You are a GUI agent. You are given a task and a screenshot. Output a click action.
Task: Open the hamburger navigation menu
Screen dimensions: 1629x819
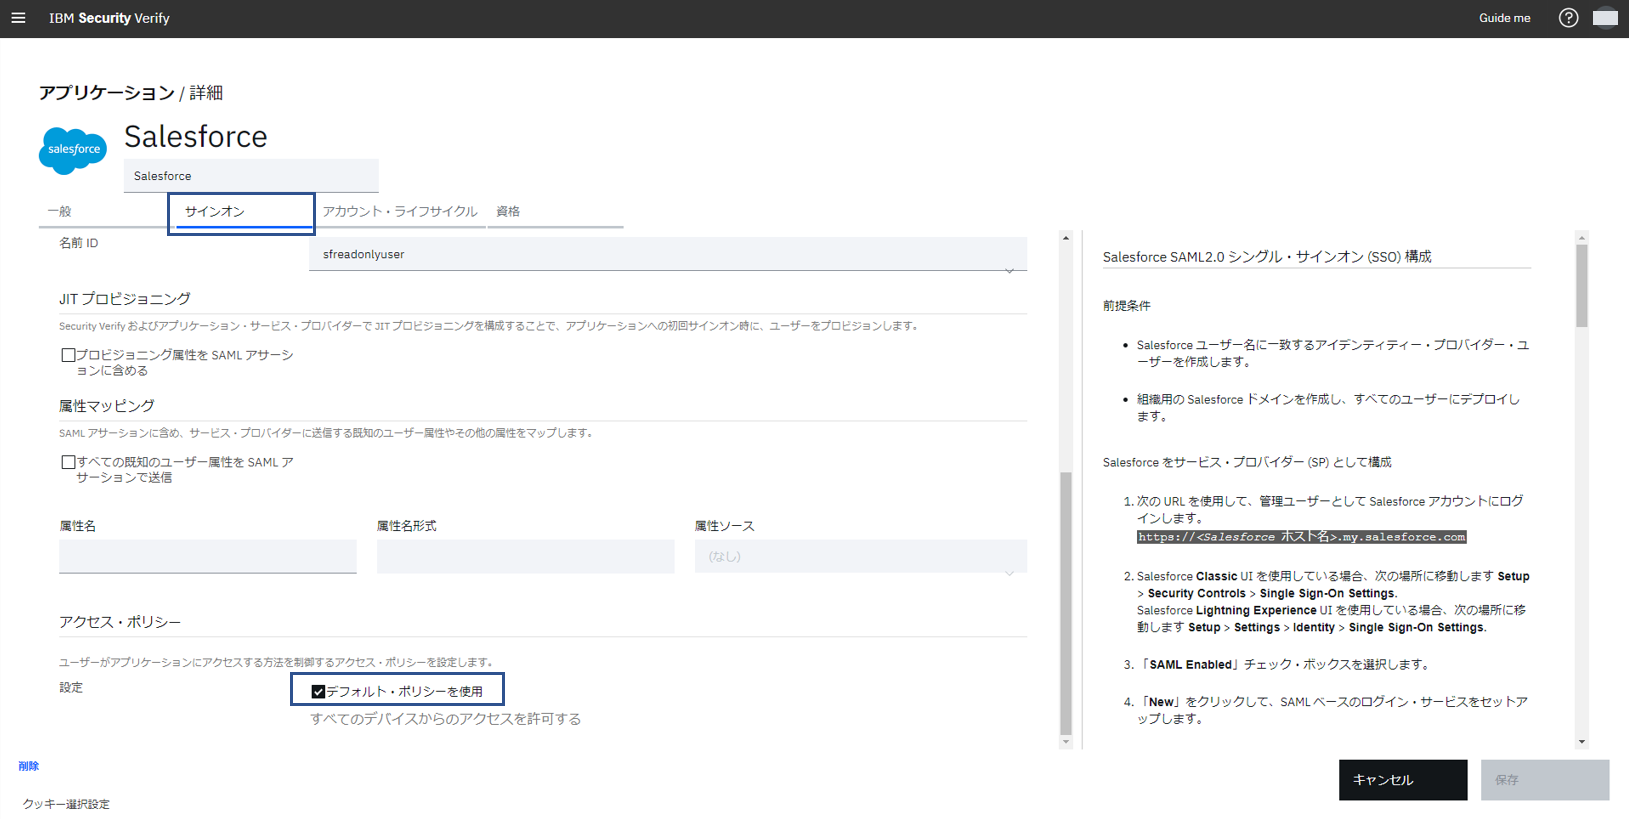(18, 18)
